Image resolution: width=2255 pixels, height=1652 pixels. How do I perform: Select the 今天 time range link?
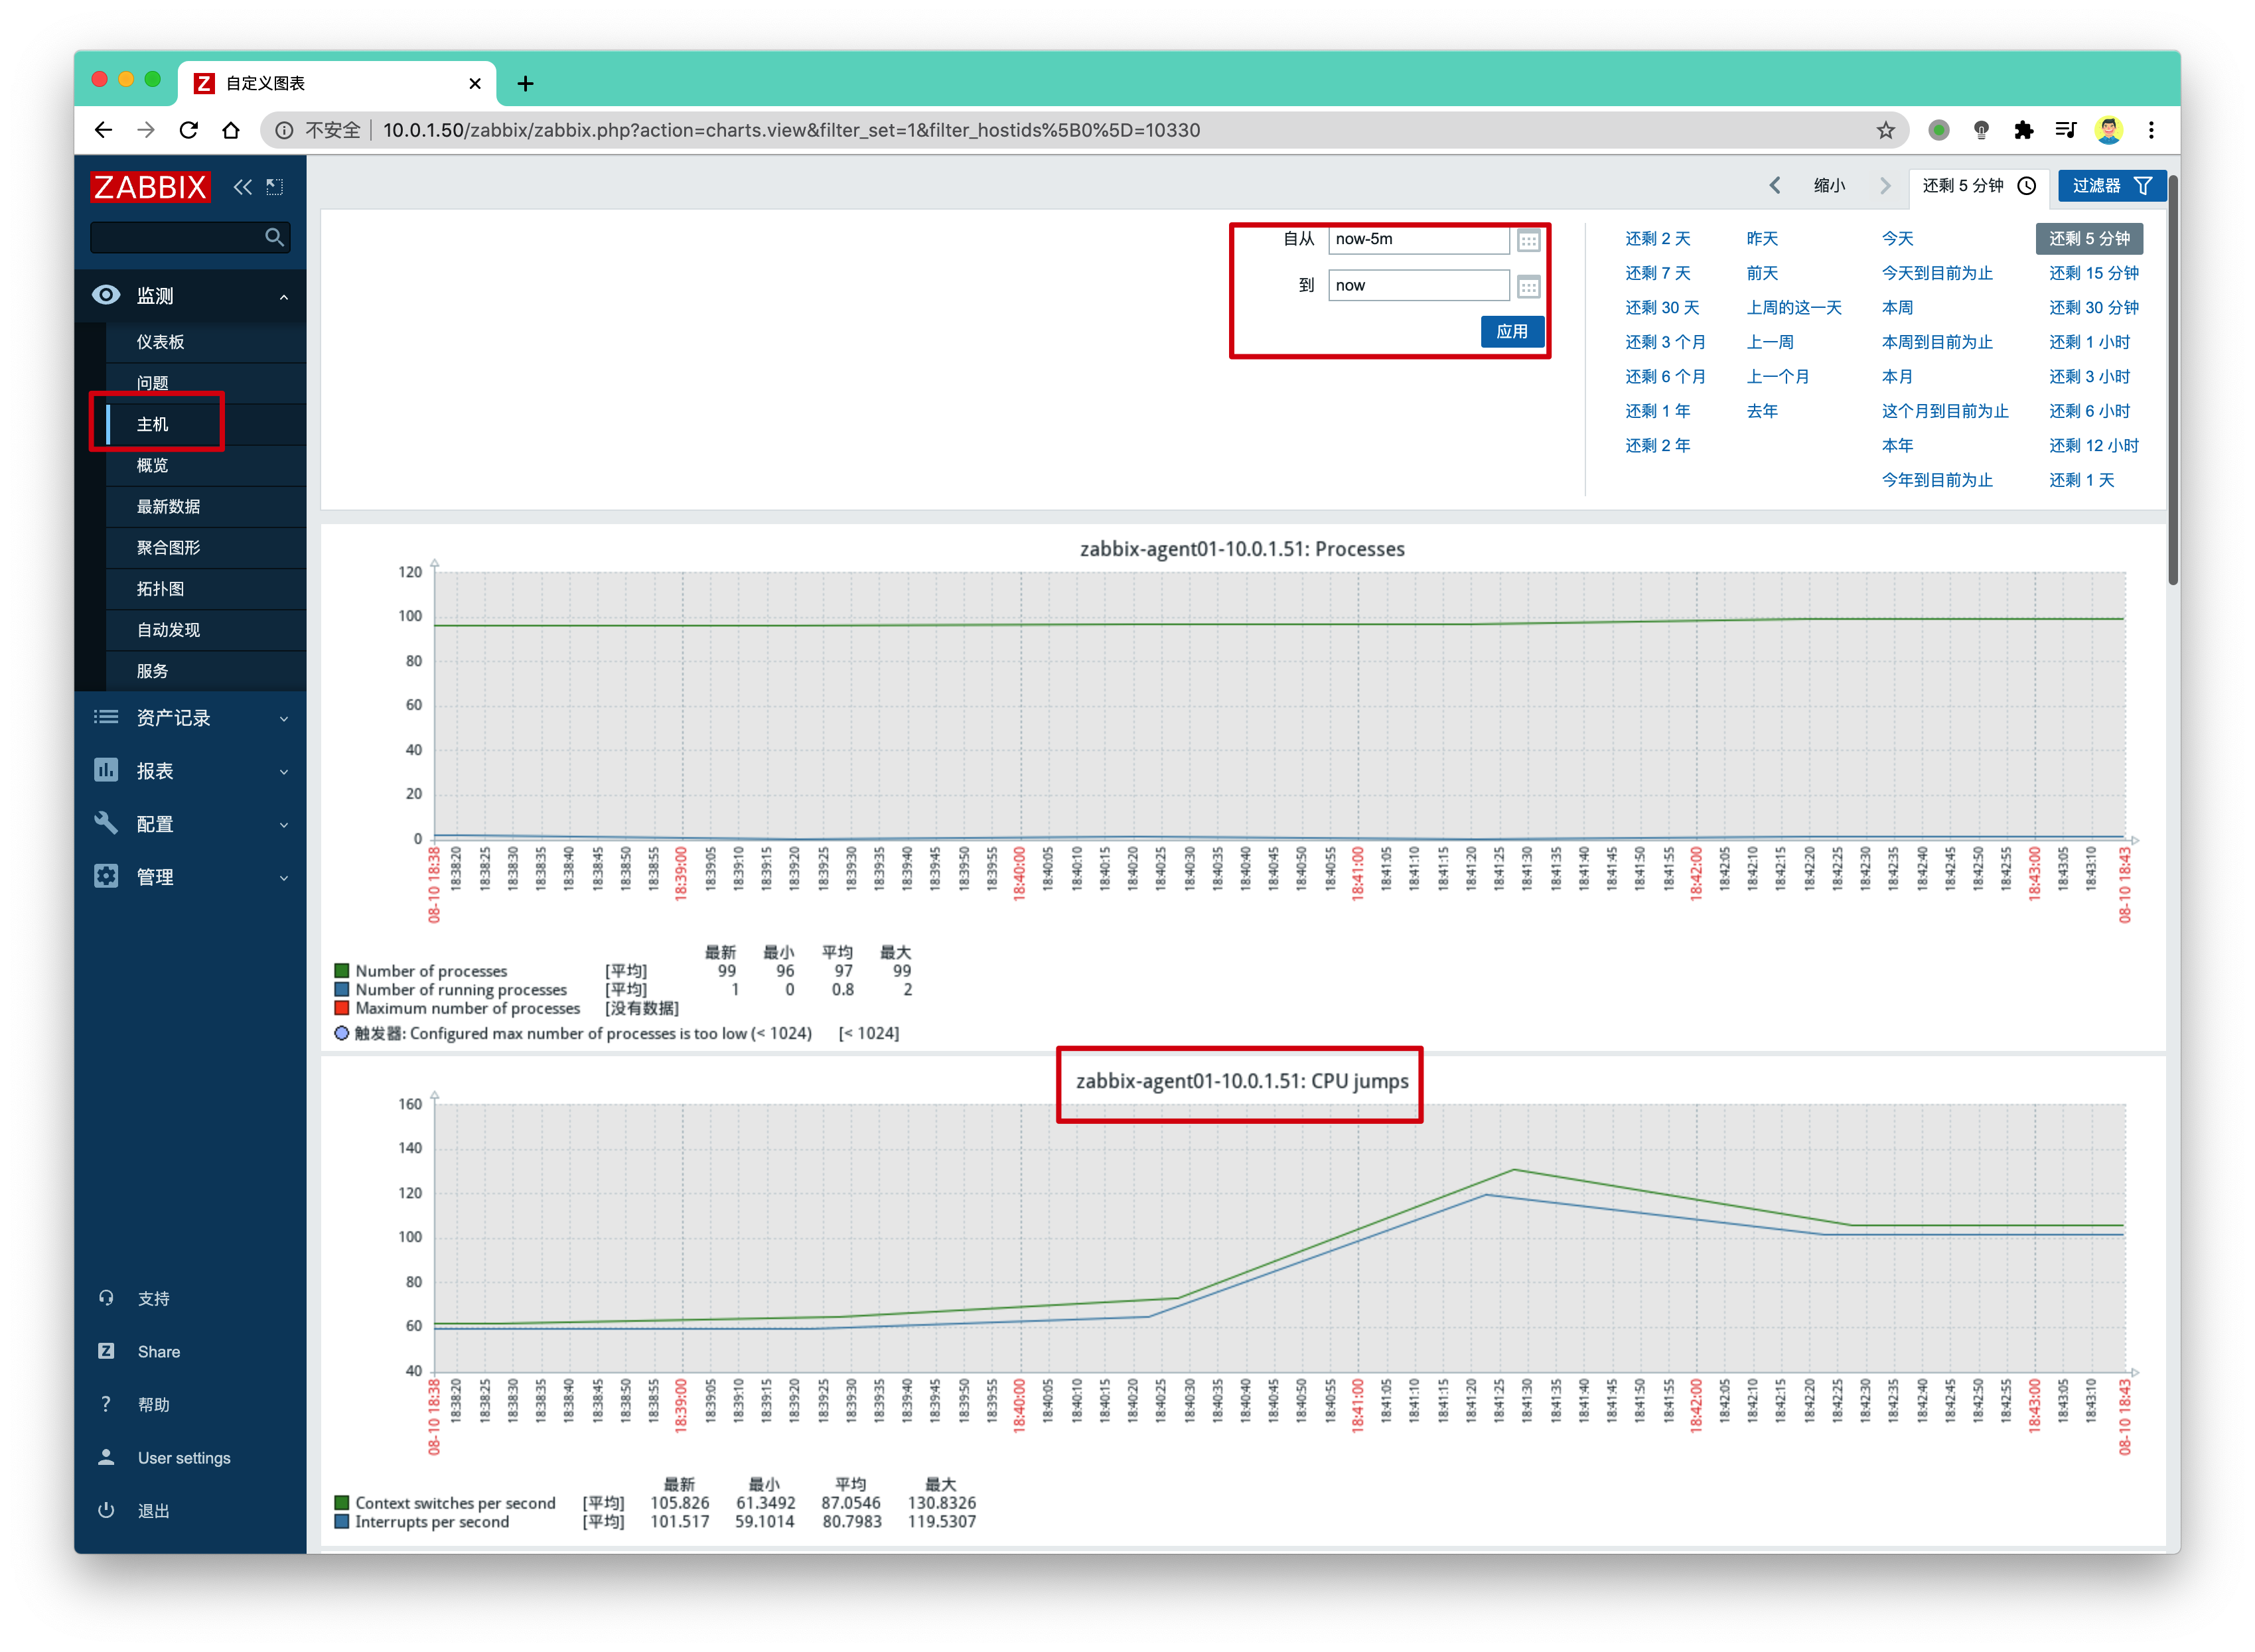click(1897, 239)
